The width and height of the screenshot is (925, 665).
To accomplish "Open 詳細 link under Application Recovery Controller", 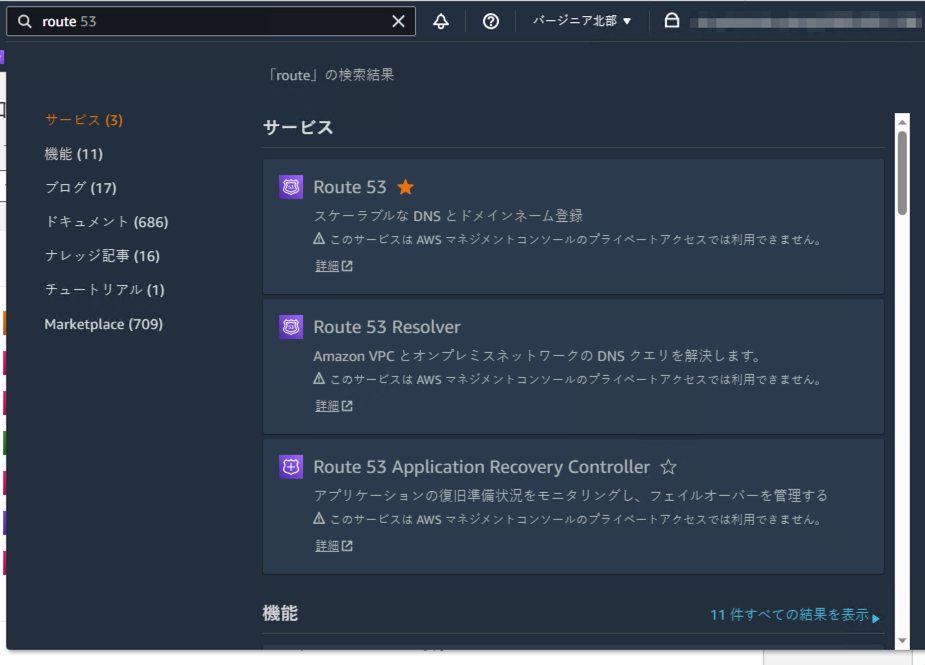I will coord(333,546).
